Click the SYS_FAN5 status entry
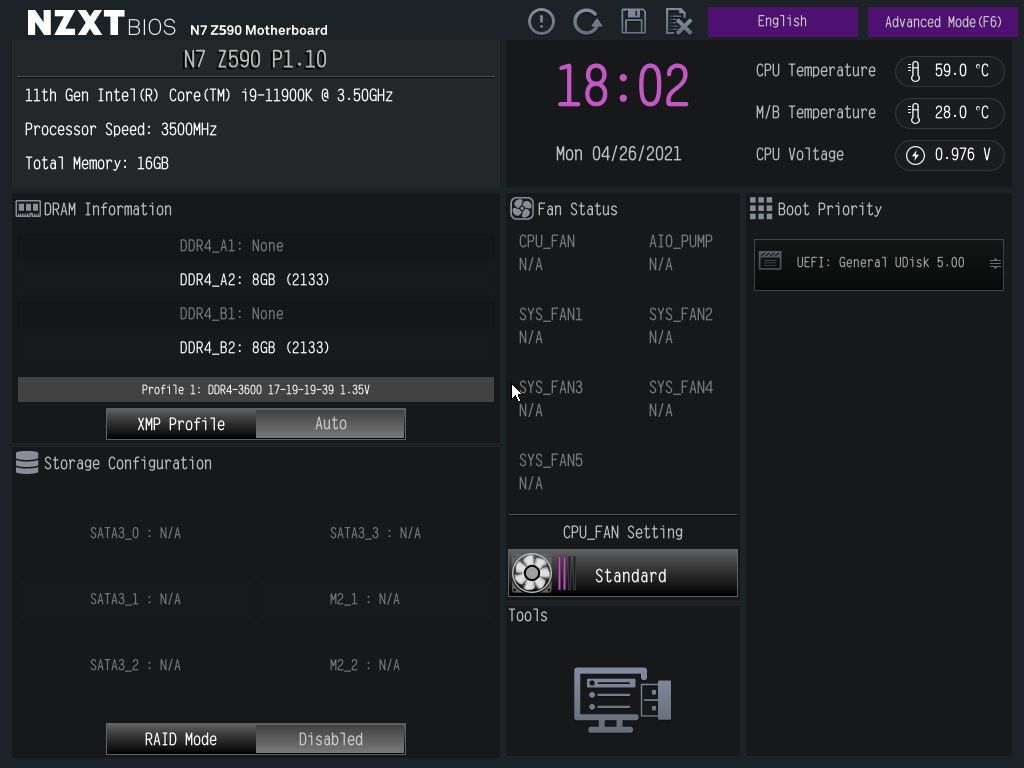Viewport: 1024px width, 768px height. coord(550,472)
